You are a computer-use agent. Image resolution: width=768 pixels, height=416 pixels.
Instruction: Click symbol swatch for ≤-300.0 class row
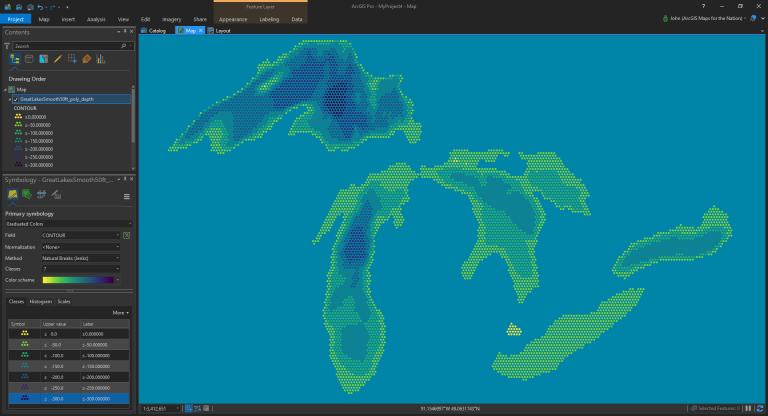pyautogui.click(x=24, y=398)
